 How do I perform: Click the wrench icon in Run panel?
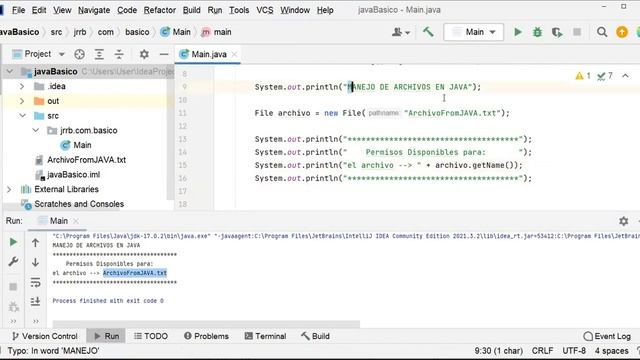[x=13, y=261]
